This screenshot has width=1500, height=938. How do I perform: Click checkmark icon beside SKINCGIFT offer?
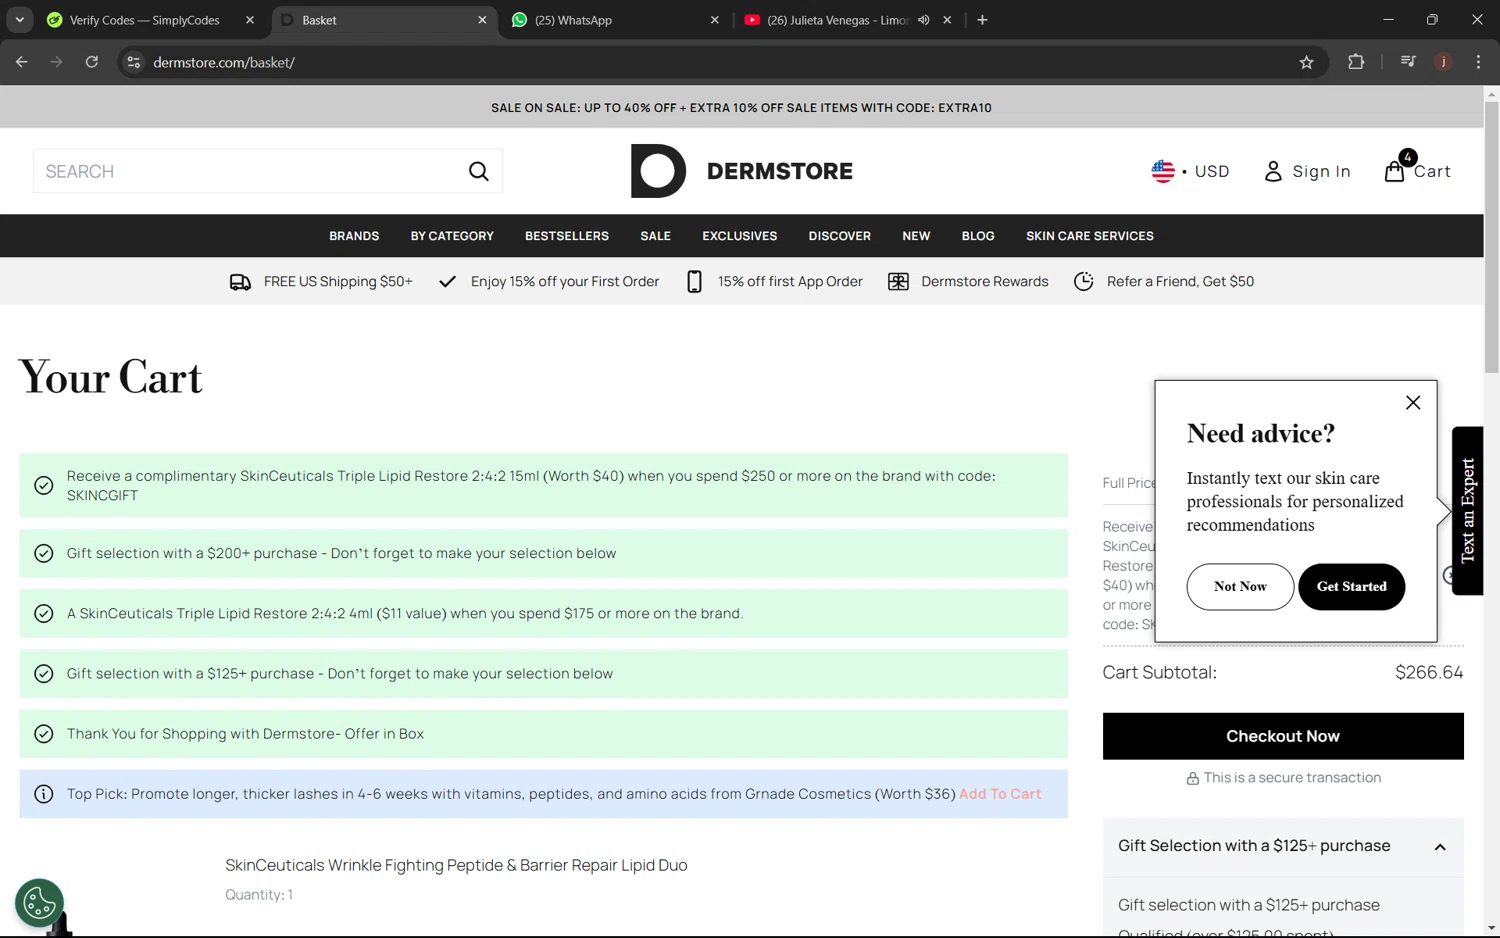click(44, 485)
